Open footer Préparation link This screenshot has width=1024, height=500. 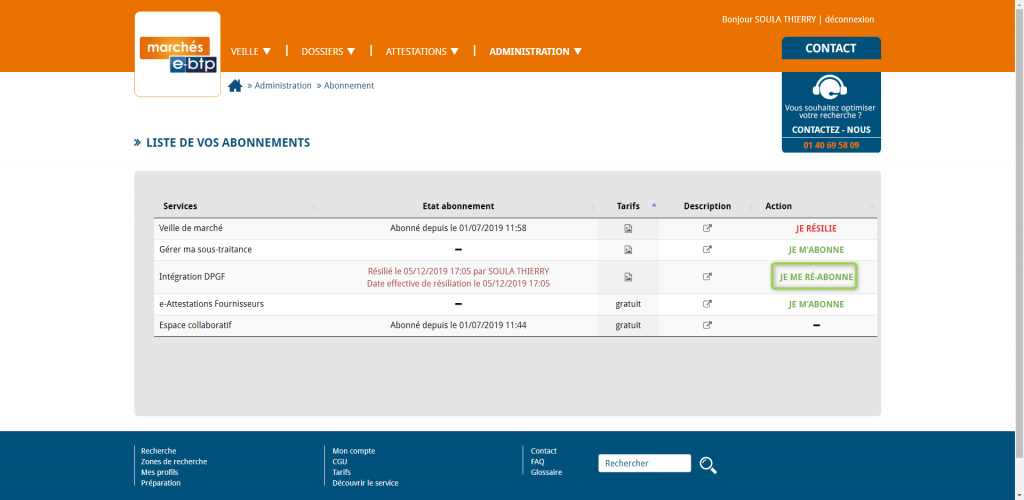click(x=161, y=483)
